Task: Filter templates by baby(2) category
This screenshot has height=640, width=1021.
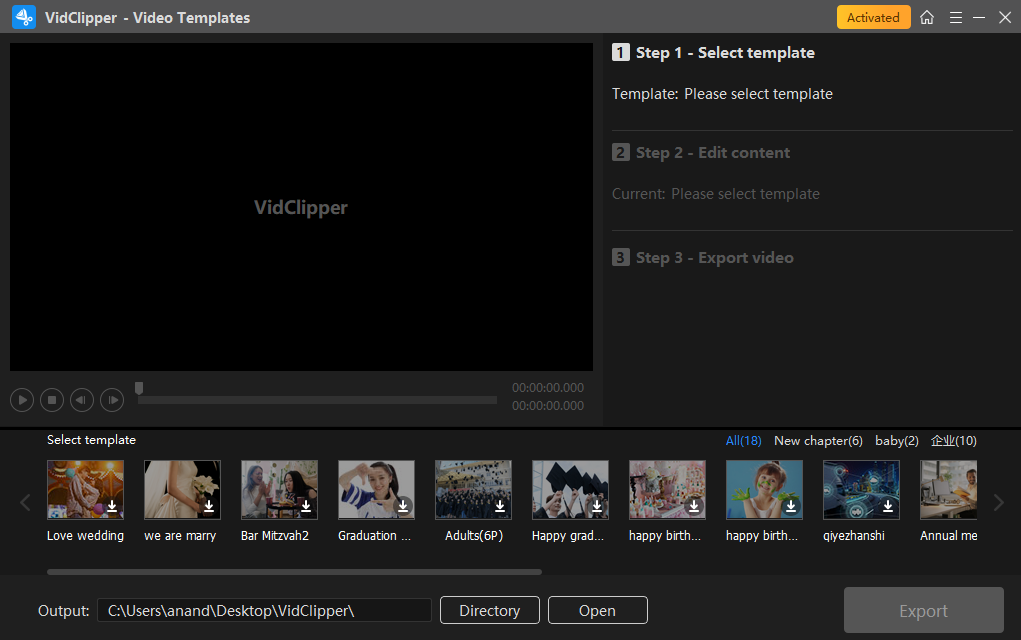Action: coord(896,441)
